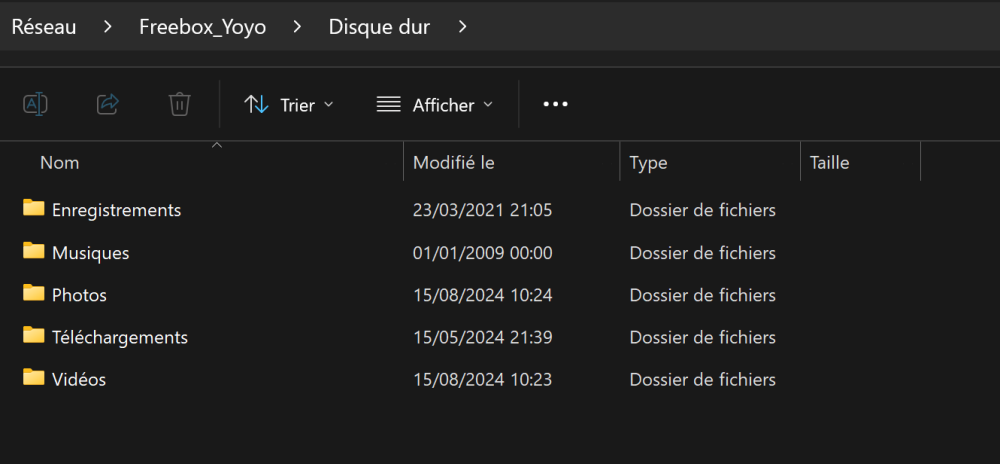Open the three-dots more options menu
Image resolution: width=1000 pixels, height=464 pixels.
(x=555, y=104)
